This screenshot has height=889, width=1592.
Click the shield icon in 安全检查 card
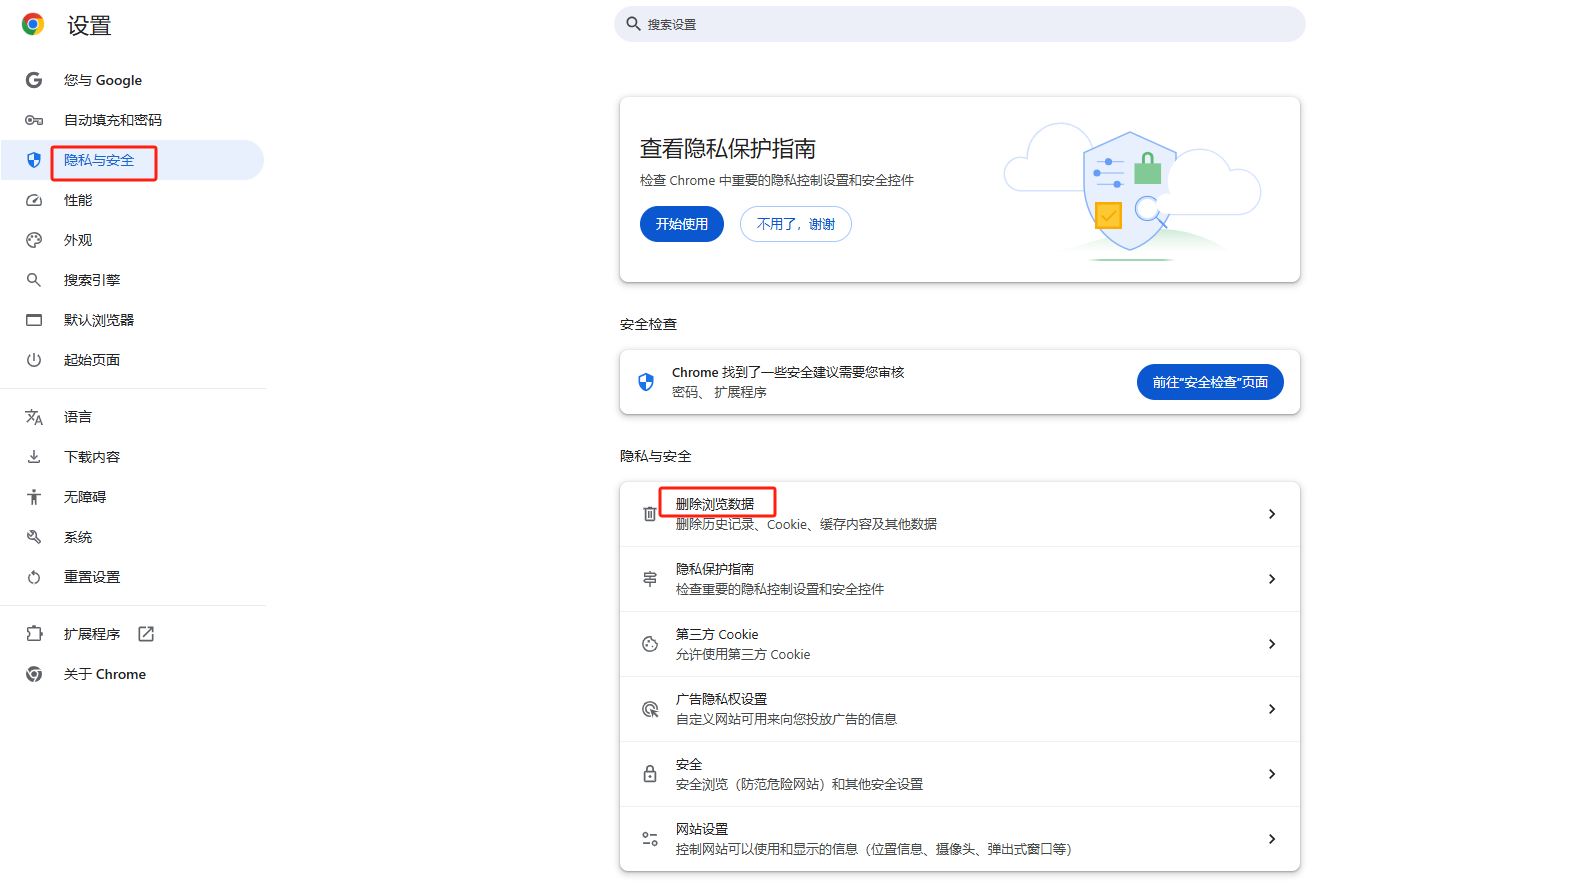pyautogui.click(x=646, y=382)
